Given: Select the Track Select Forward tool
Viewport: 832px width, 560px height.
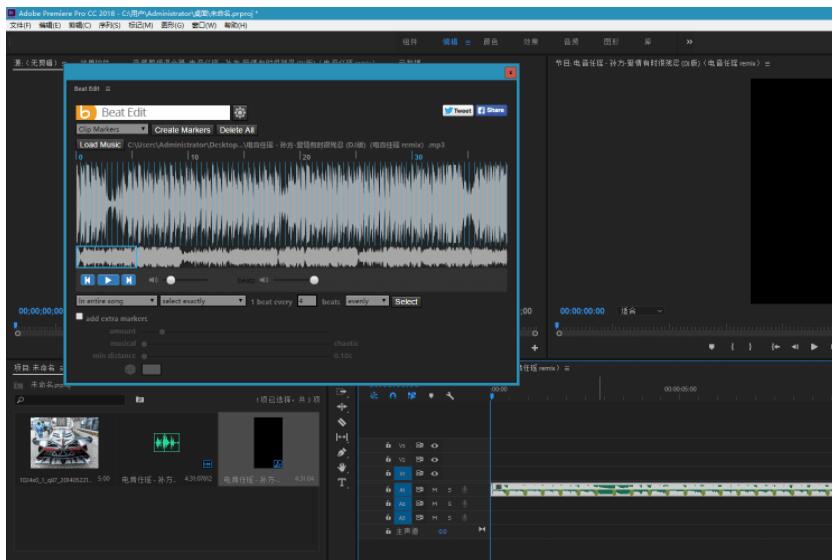Looking at the screenshot, I should (x=342, y=392).
